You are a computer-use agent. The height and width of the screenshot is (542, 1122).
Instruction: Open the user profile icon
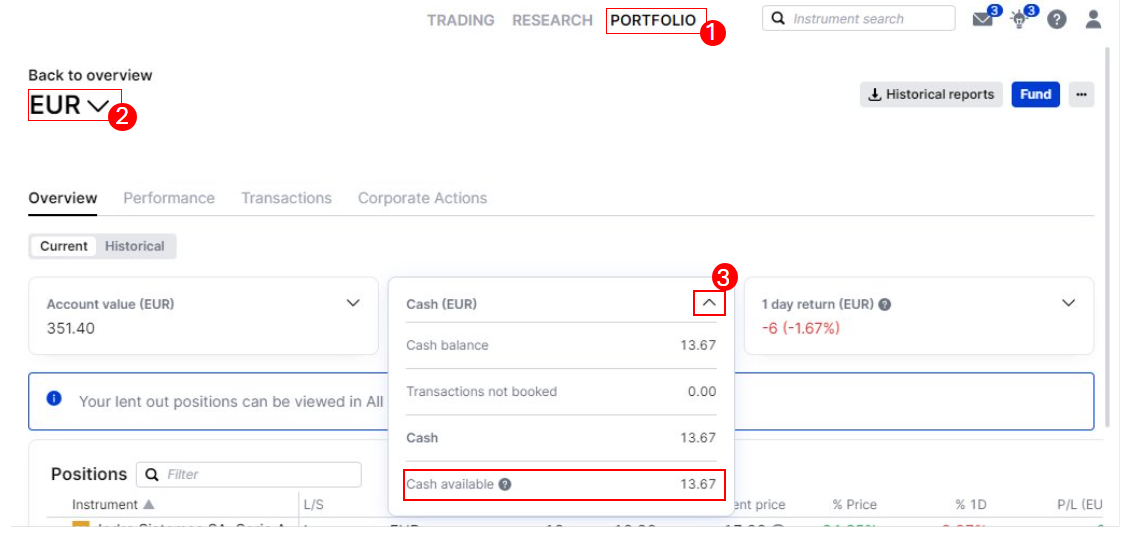tap(1093, 19)
